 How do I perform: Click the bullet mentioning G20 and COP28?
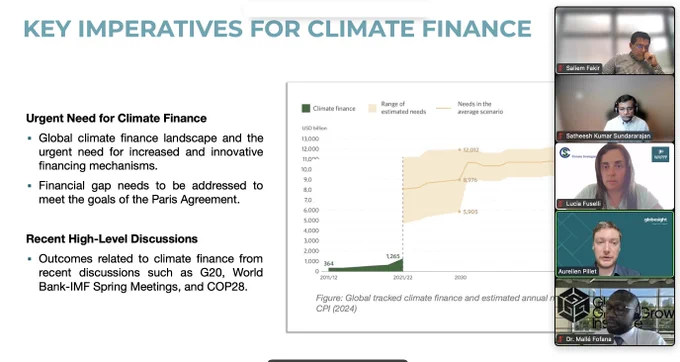pos(150,273)
